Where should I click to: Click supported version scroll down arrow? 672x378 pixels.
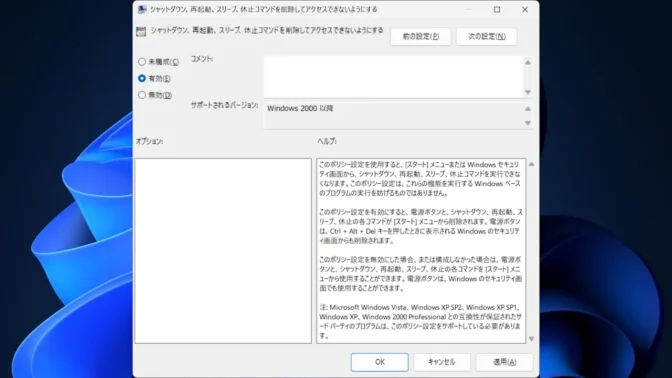click(x=528, y=123)
